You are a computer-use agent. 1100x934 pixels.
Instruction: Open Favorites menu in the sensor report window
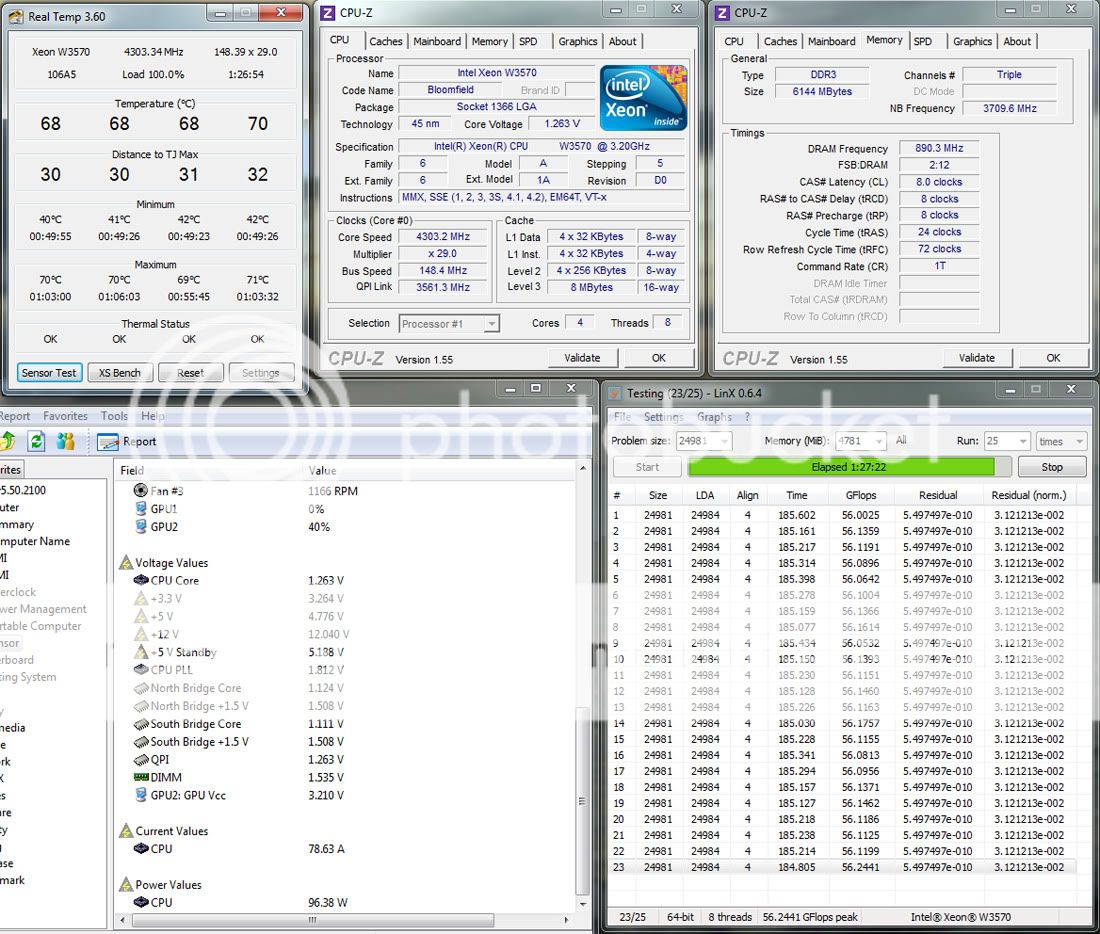(65, 416)
